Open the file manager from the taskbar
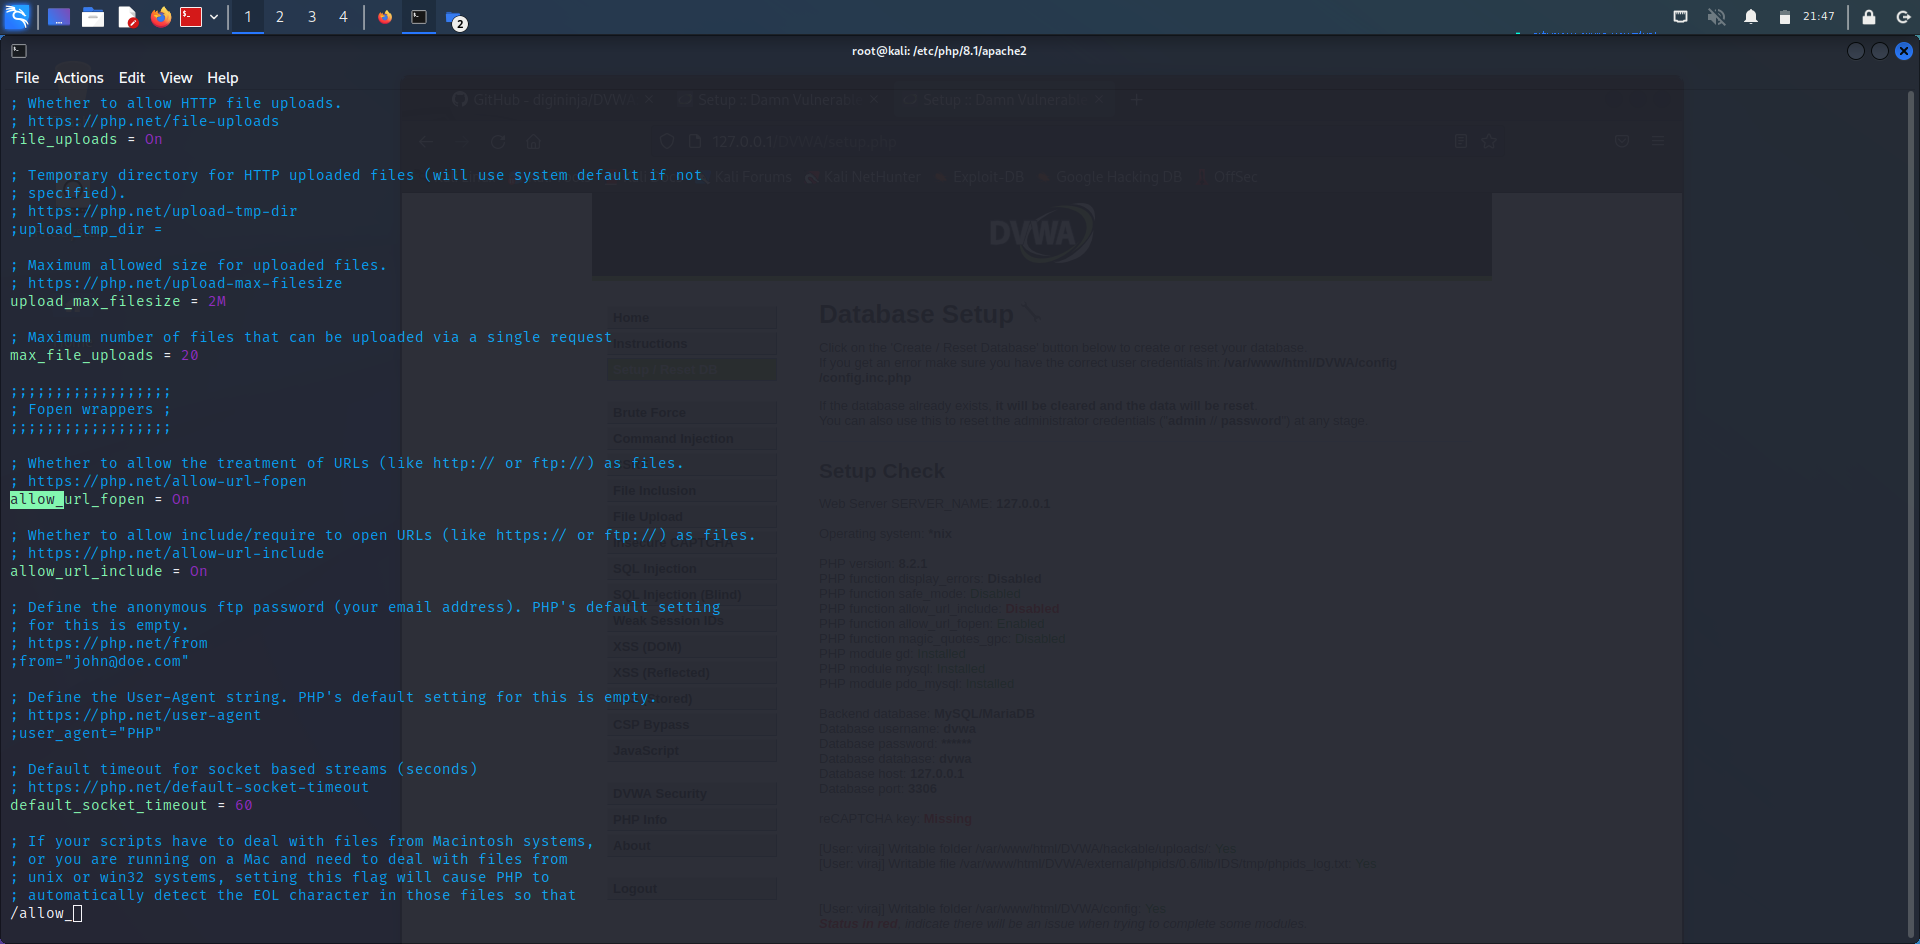This screenshot has height=944, width=1920. 93,16
